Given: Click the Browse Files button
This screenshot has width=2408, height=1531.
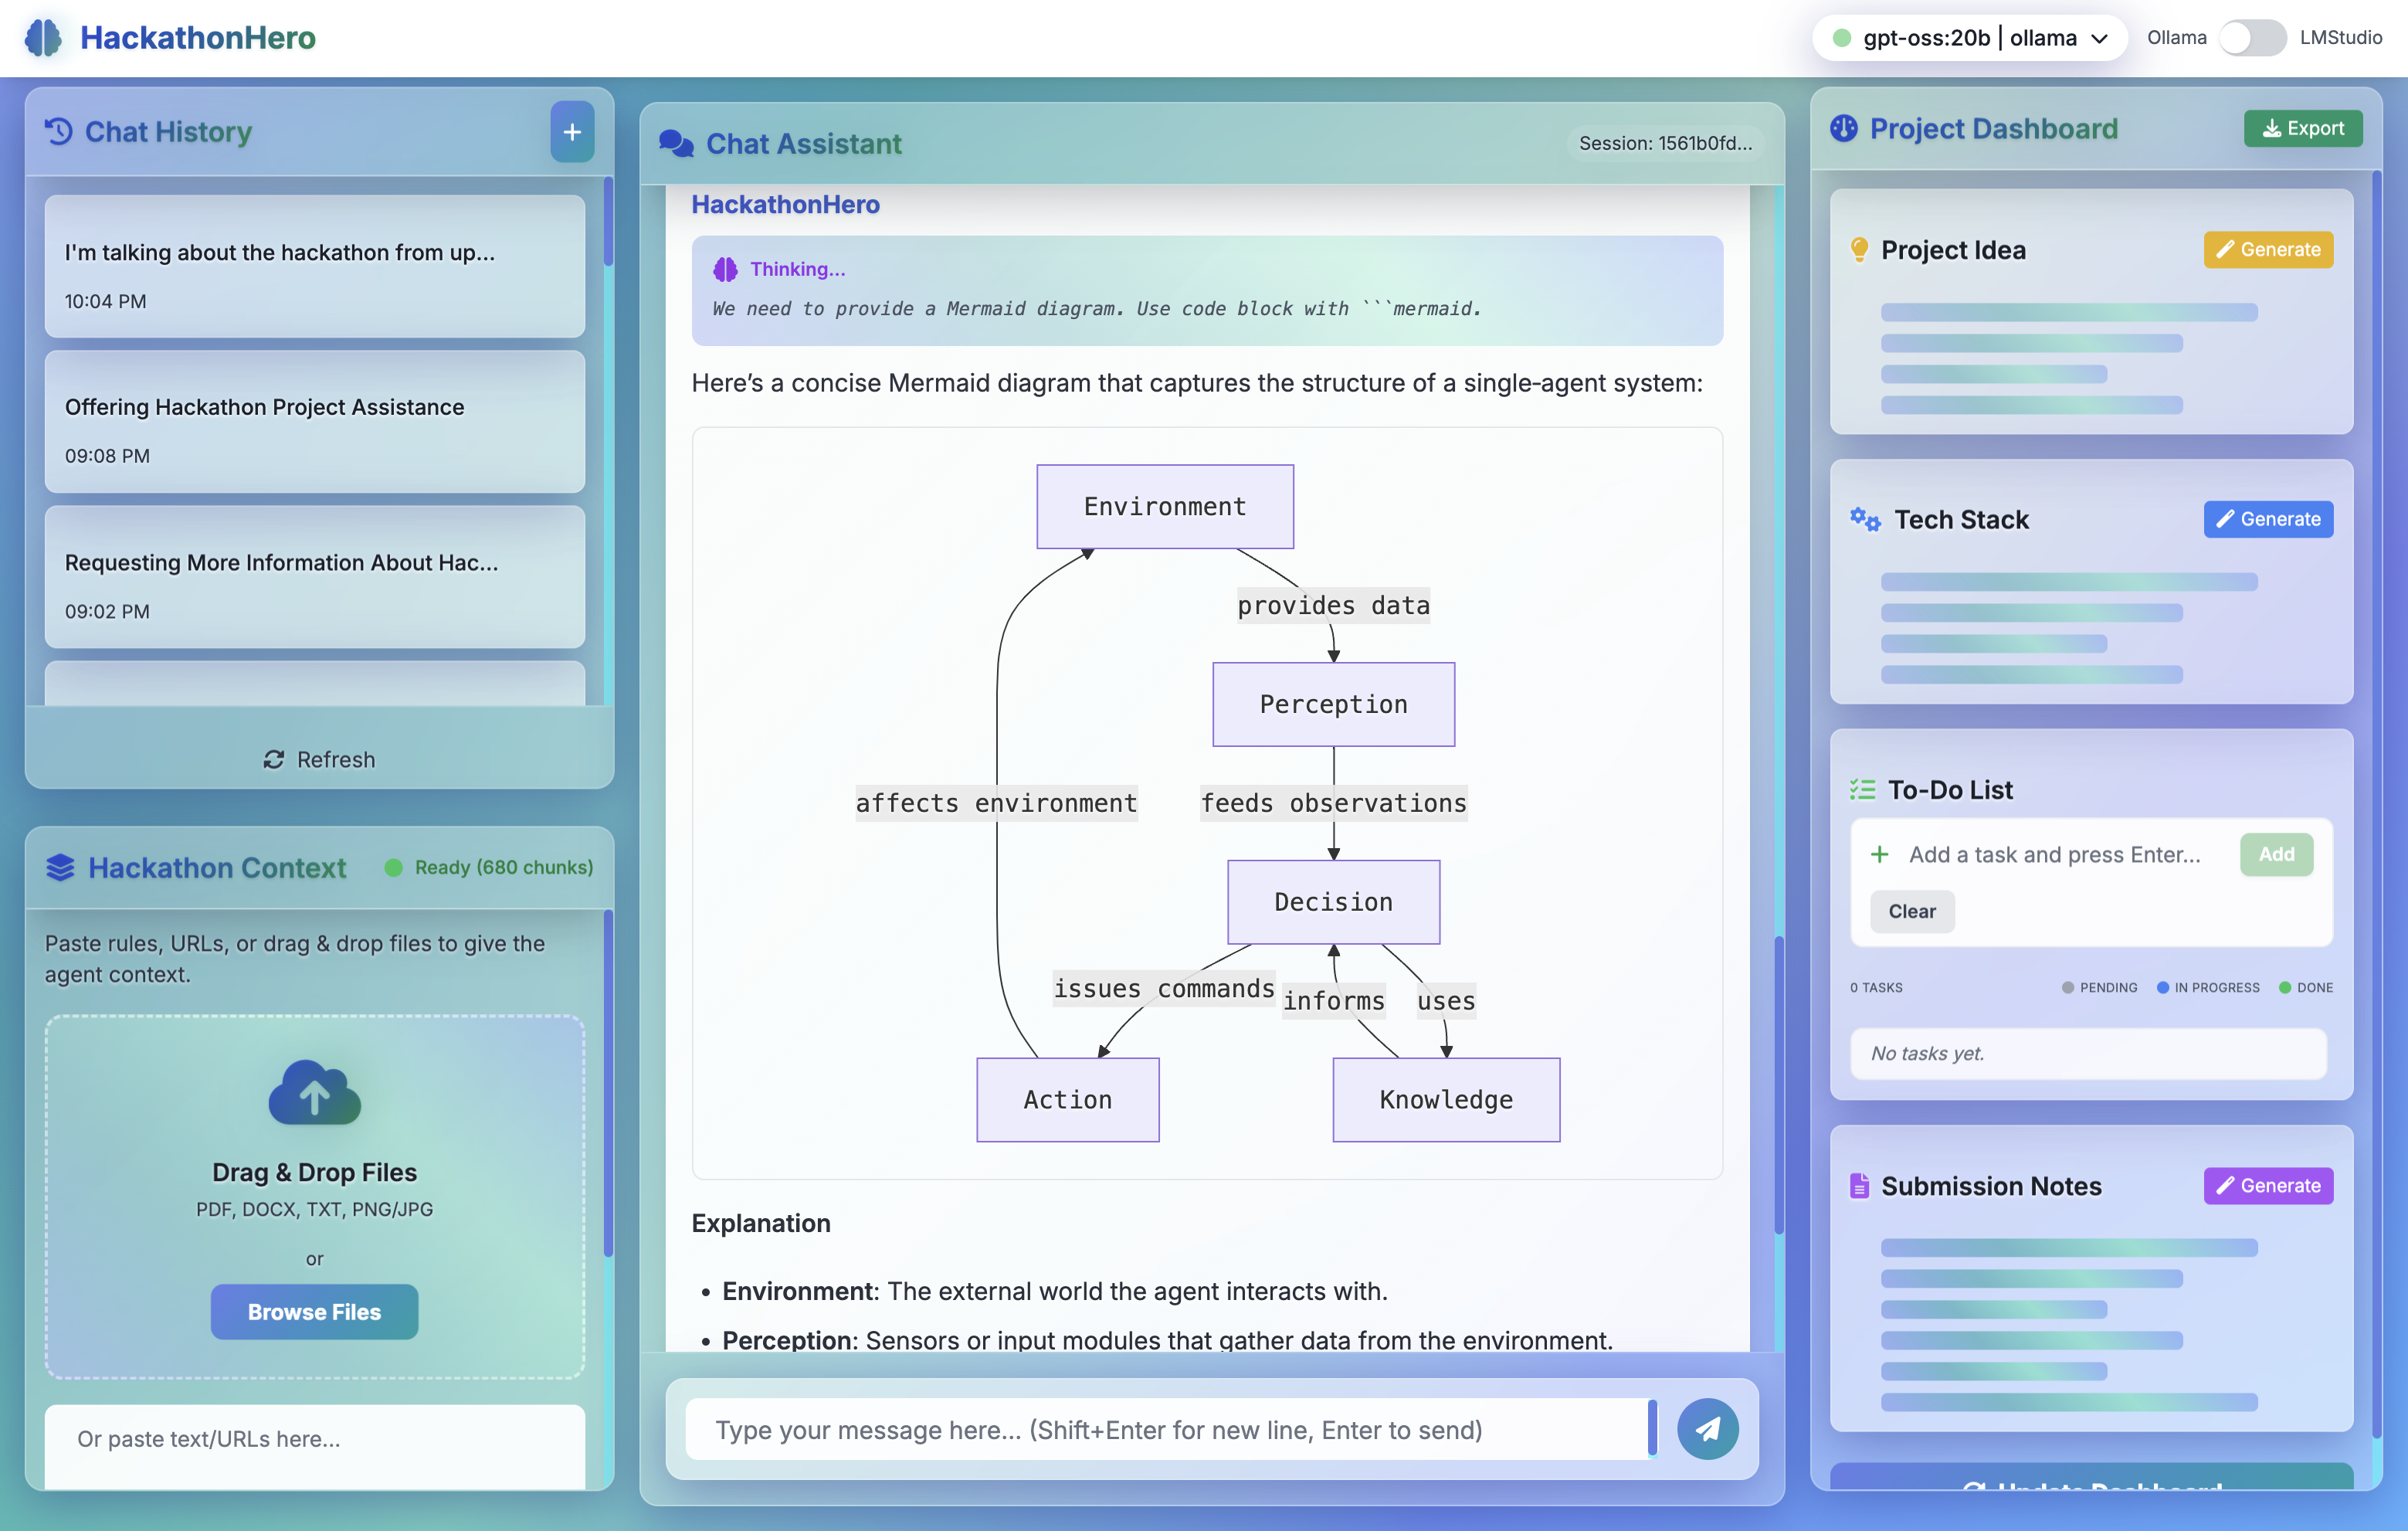Looking at the screenshot, I should point(314,1312).
